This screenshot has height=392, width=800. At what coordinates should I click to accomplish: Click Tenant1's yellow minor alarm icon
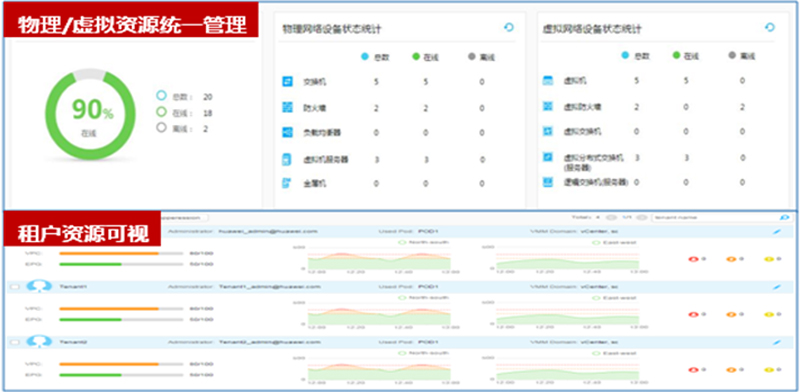(x=769, y=314)
